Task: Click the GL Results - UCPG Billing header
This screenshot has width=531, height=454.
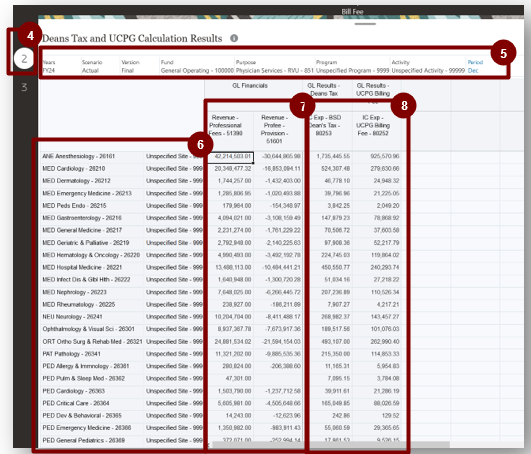Action: (373, 90)
